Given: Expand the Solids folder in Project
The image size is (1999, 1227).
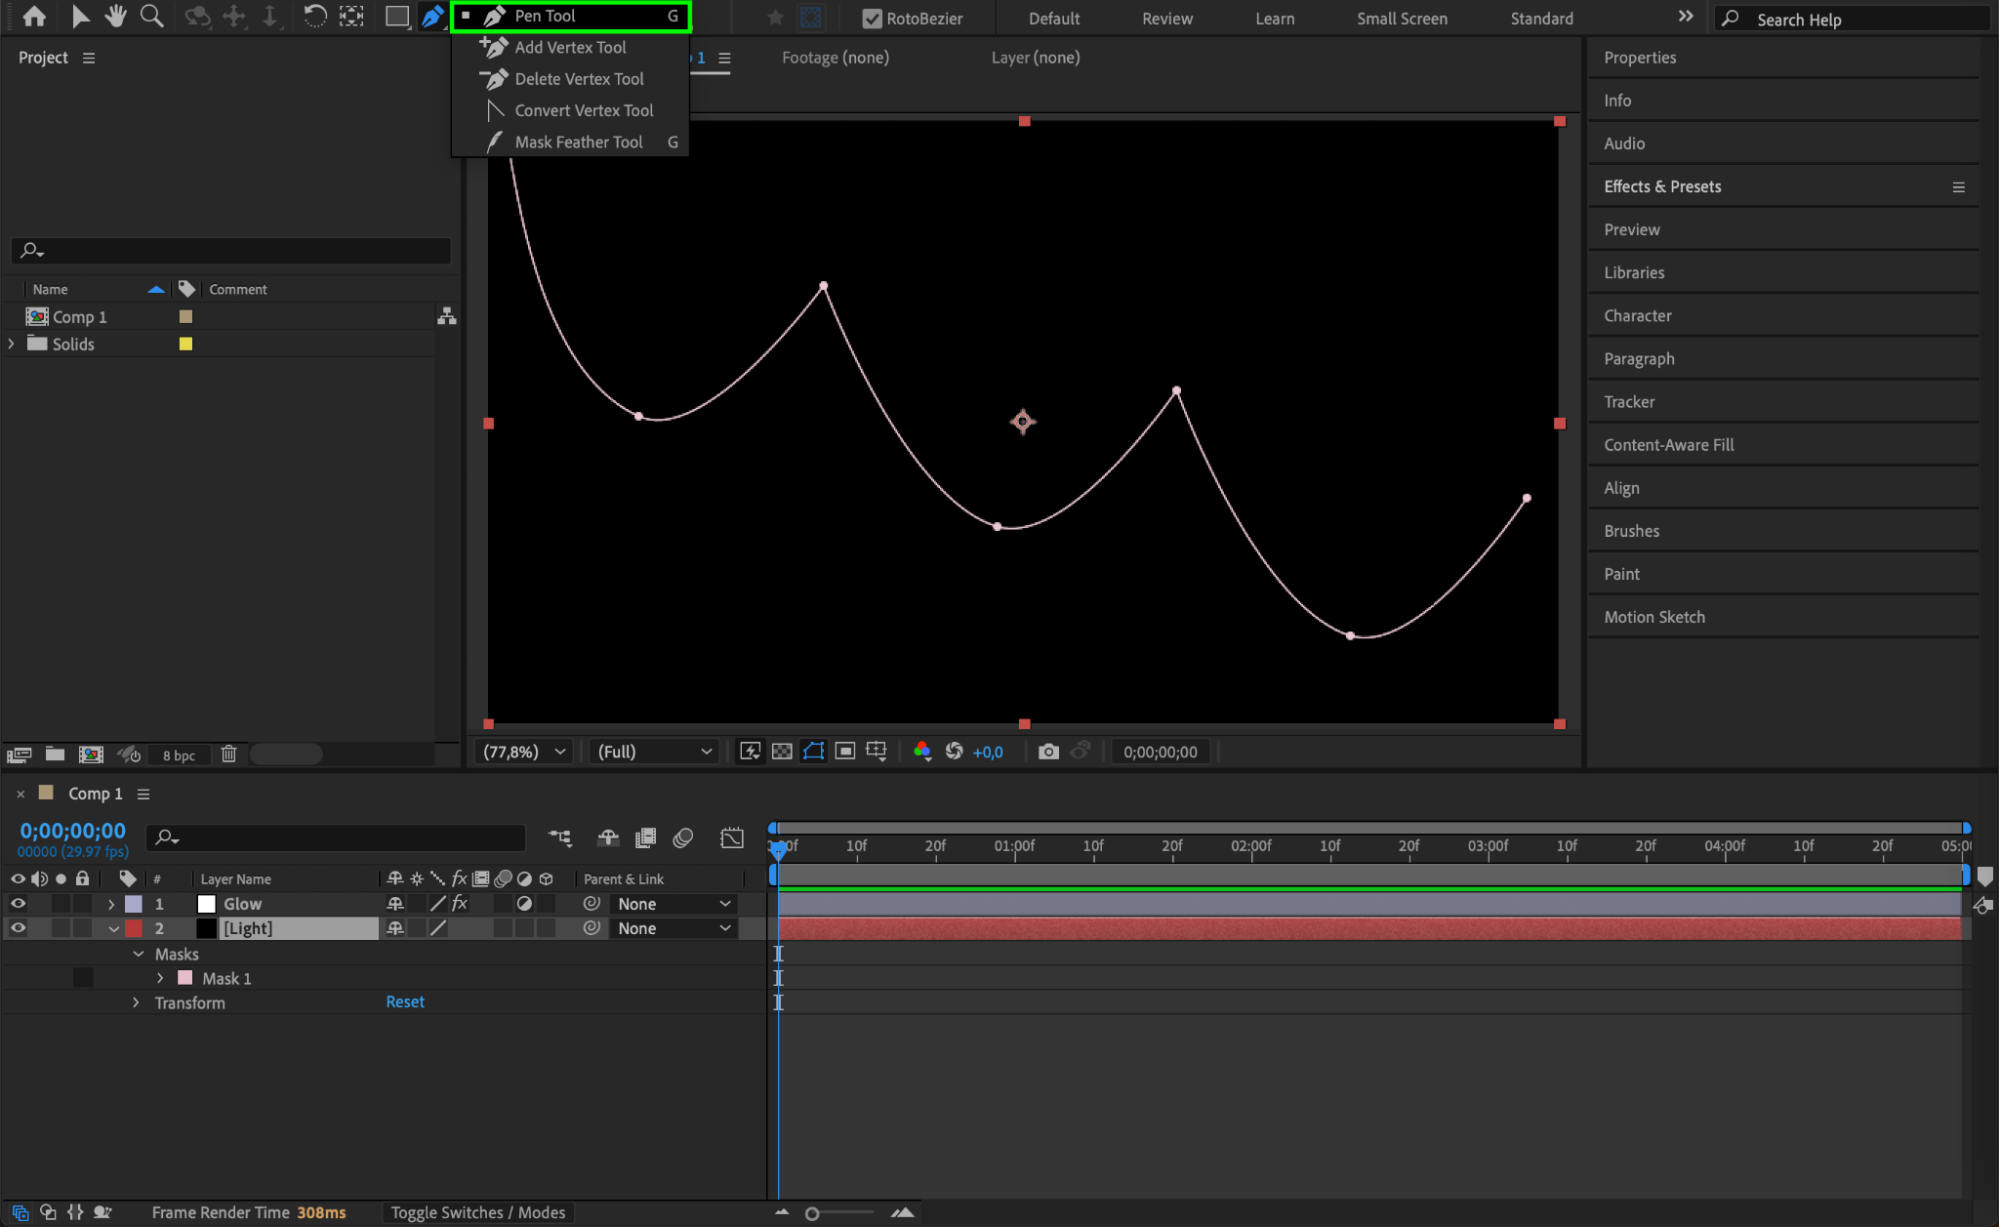Looking at the screenshot, I should coord(12,343).
